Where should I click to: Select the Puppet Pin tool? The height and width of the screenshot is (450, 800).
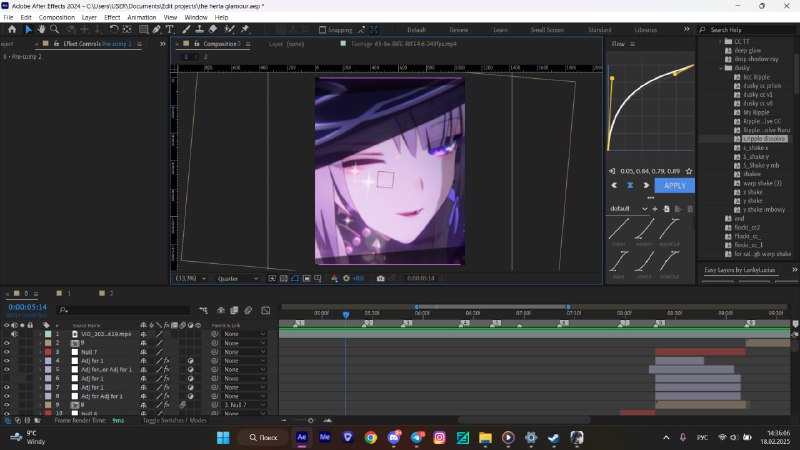click(245, 30)
